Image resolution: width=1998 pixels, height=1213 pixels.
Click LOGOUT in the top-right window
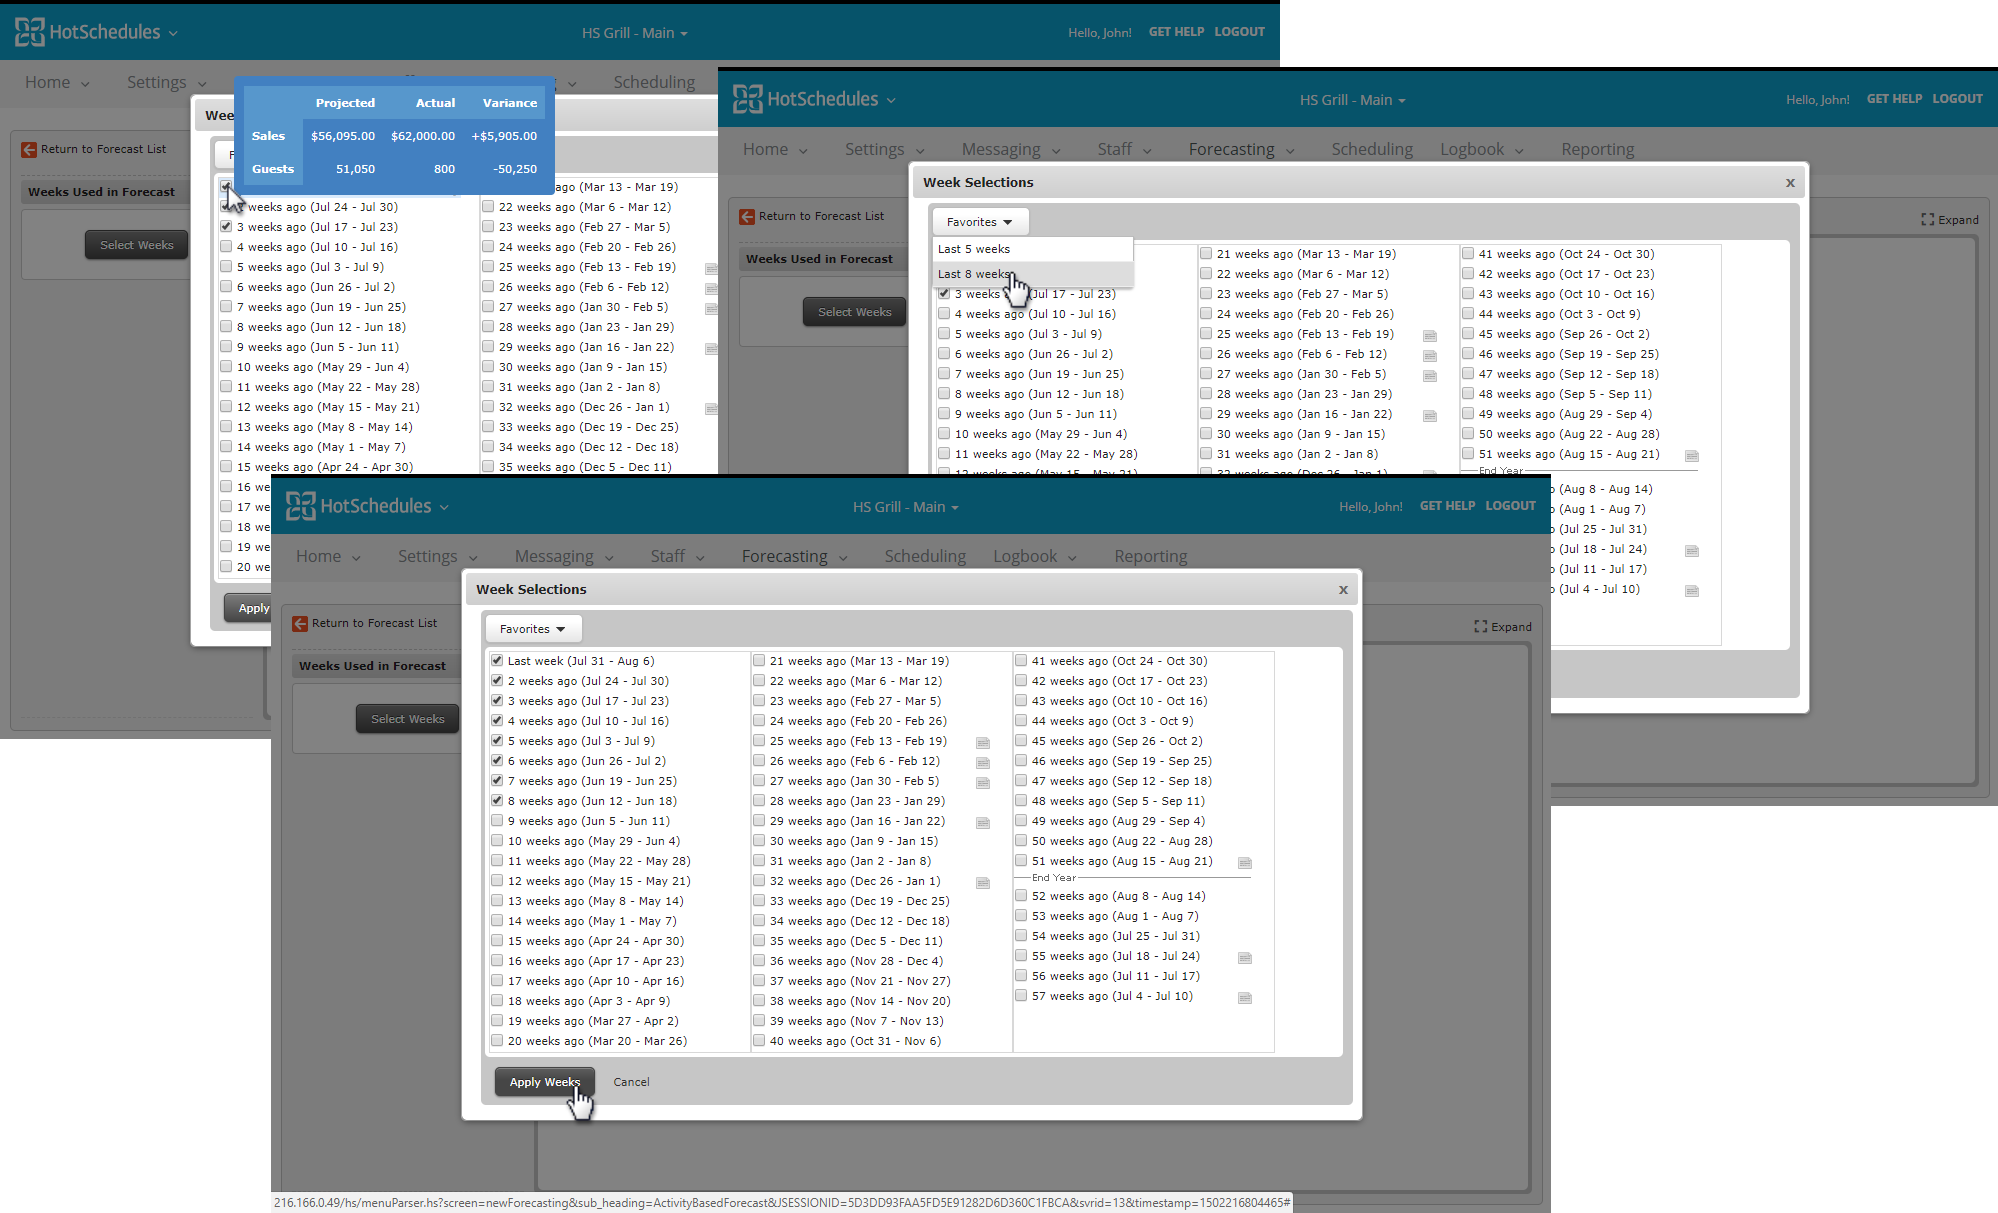point(1958,99)
